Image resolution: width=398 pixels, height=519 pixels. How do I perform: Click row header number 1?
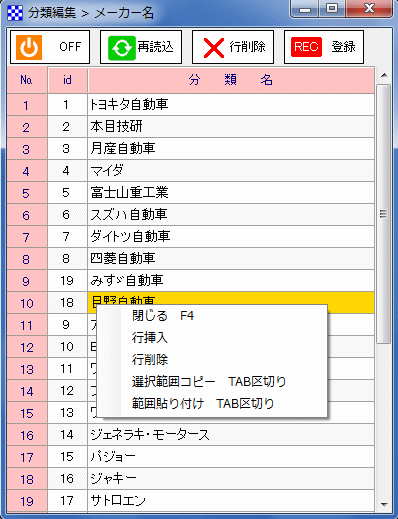click(x=27, y=105)
